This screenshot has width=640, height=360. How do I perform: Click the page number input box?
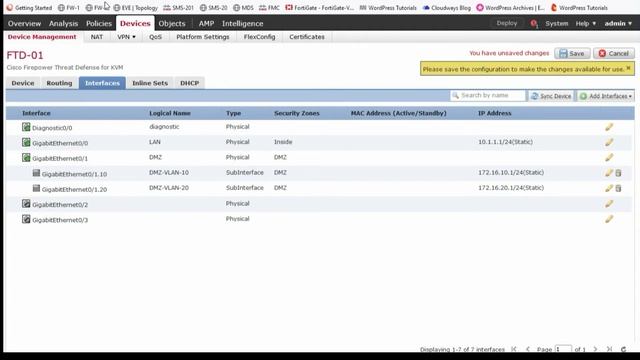coord(563,349)
